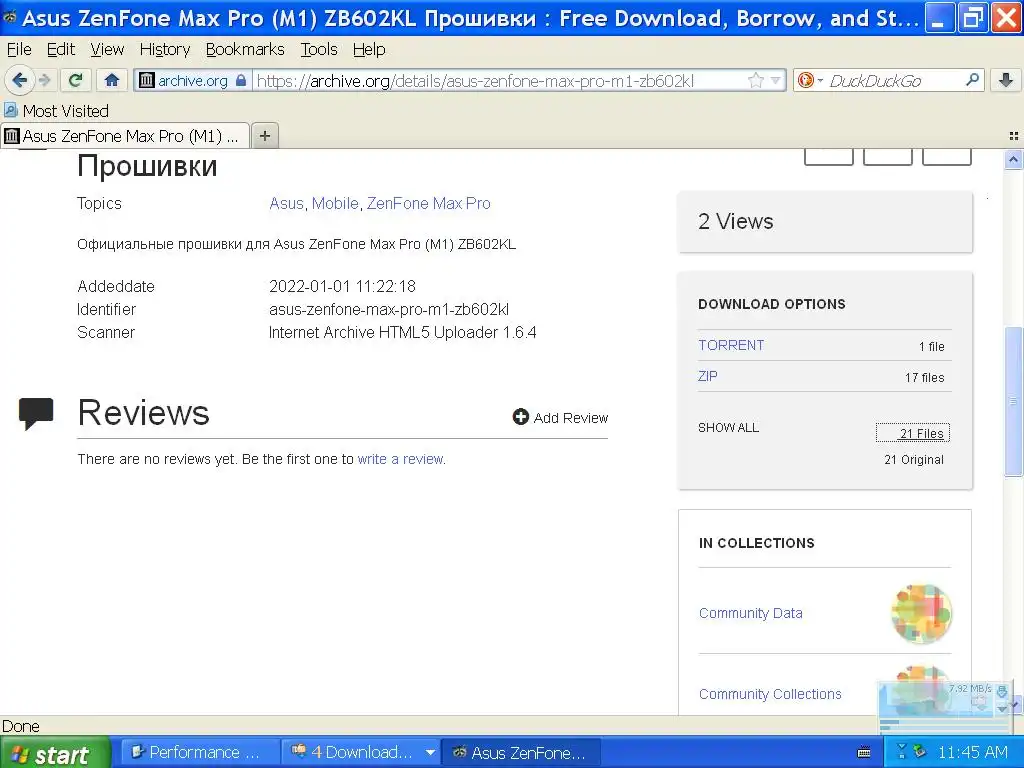
Task: Click the identifier value asus-zenfone-max-pro-m1-zb602kl
Action: (x=389, y=310)
